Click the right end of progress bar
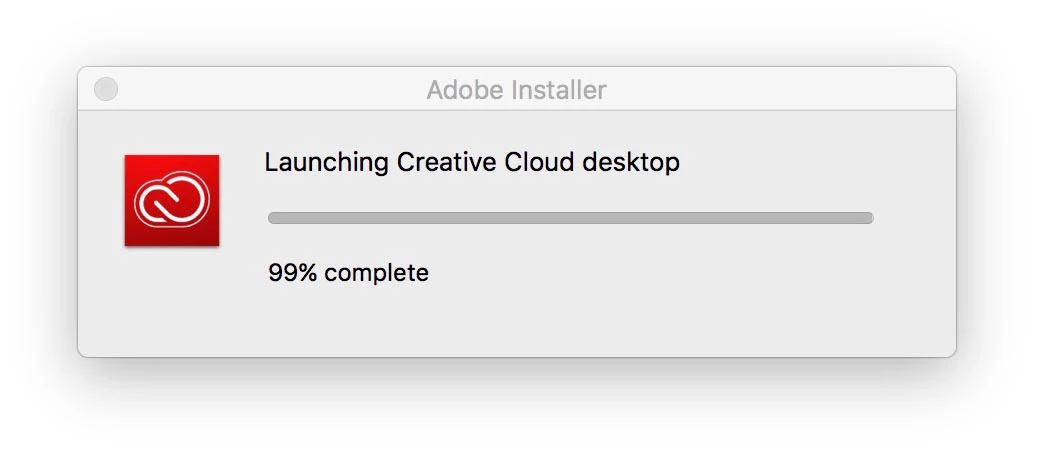The height and width of the screenshot is (452, 1045). [868, 218]
